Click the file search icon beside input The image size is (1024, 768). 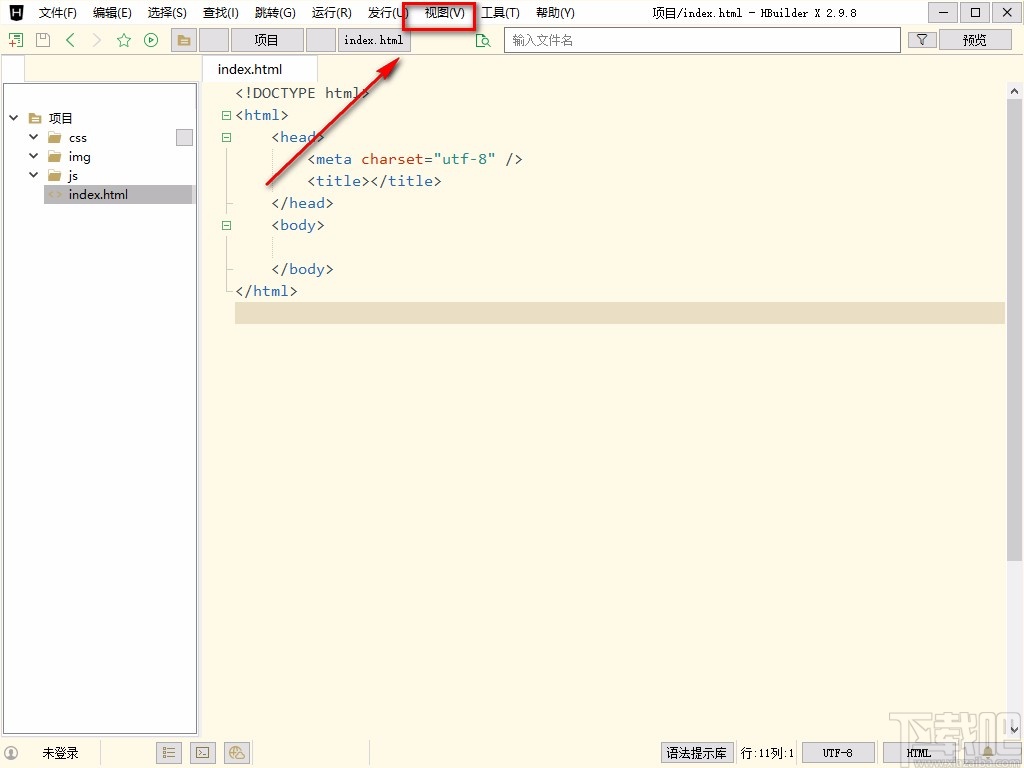click(483, 40)
